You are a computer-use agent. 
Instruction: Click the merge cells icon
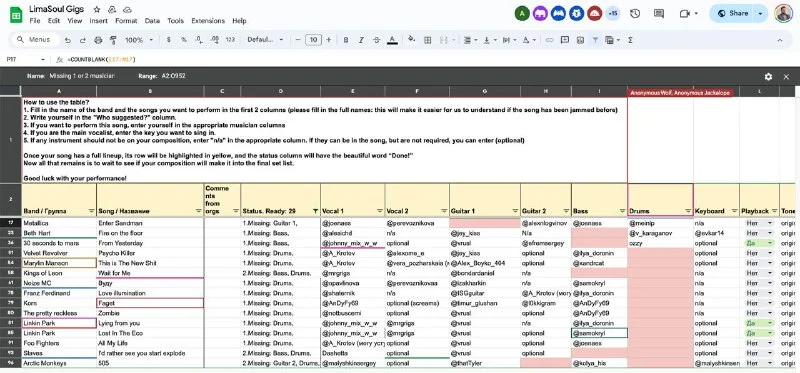443,40
